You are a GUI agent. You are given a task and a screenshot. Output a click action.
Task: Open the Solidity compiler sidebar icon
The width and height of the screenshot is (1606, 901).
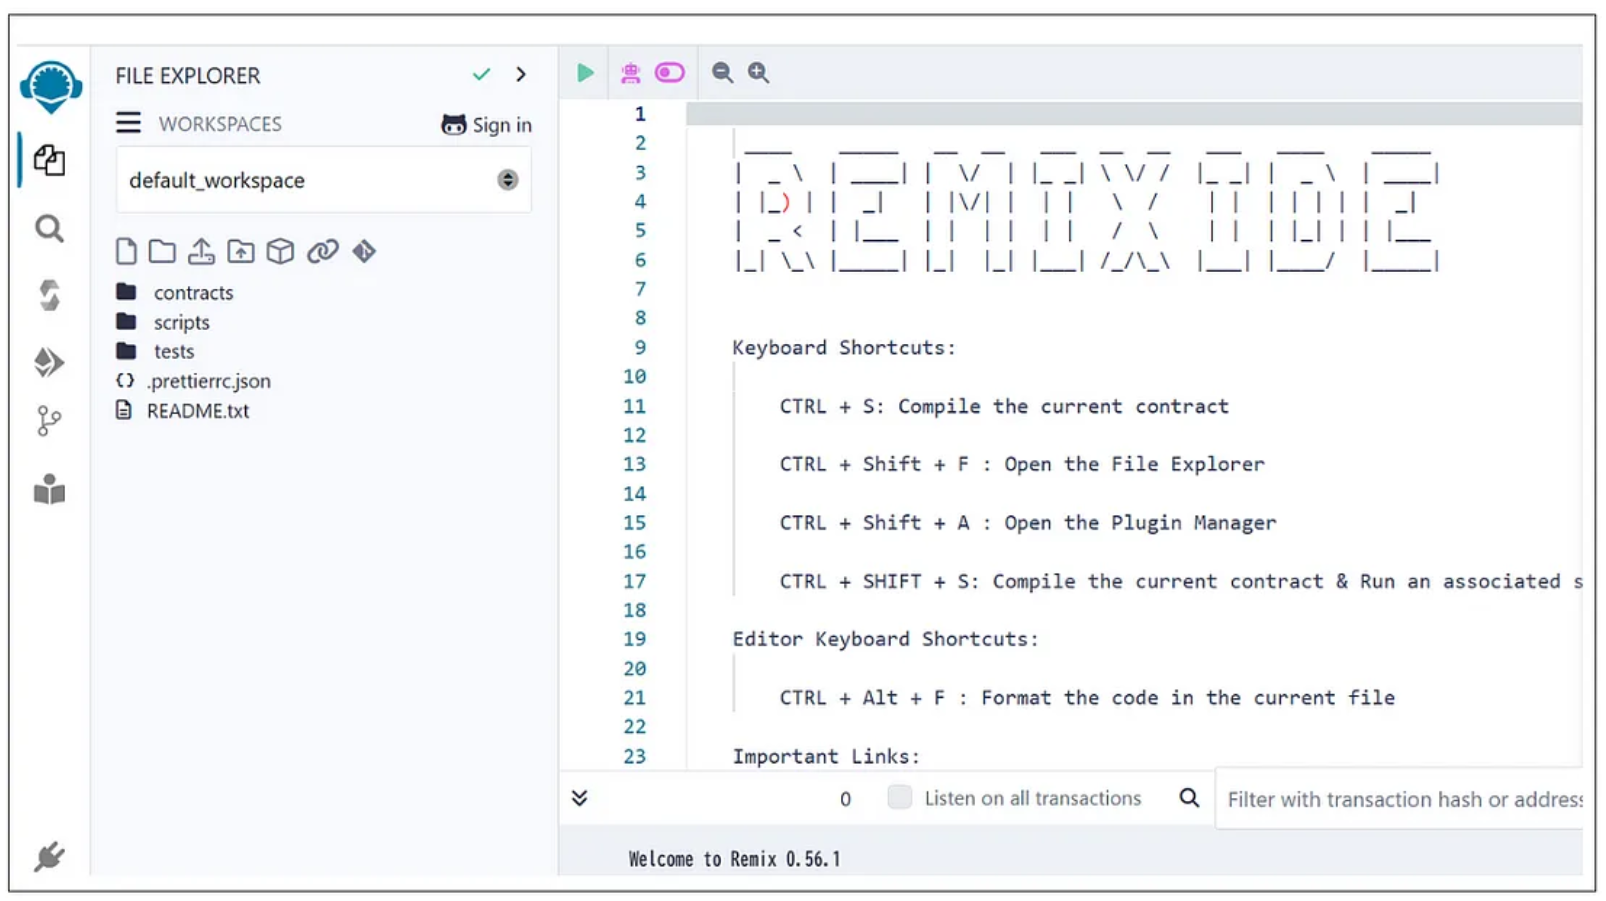pos(49,295)
